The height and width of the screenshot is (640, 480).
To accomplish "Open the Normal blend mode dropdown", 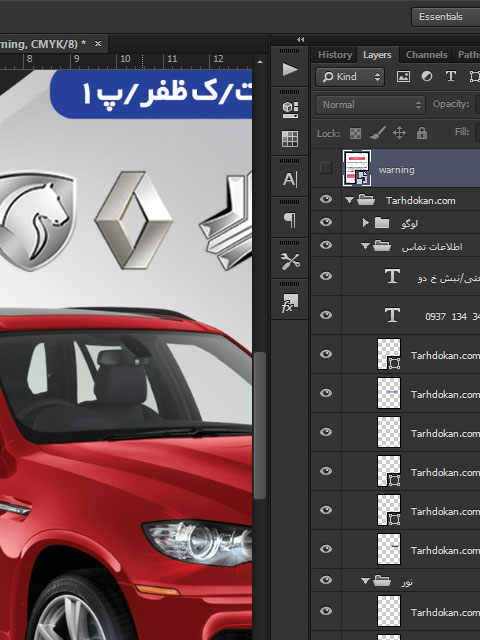I will pos(370,105).
